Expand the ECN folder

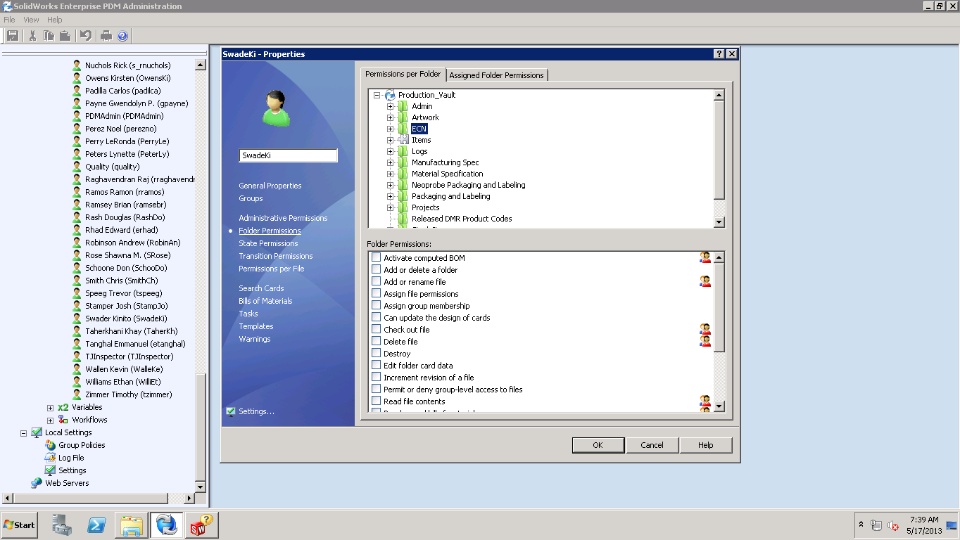[390, 129]
